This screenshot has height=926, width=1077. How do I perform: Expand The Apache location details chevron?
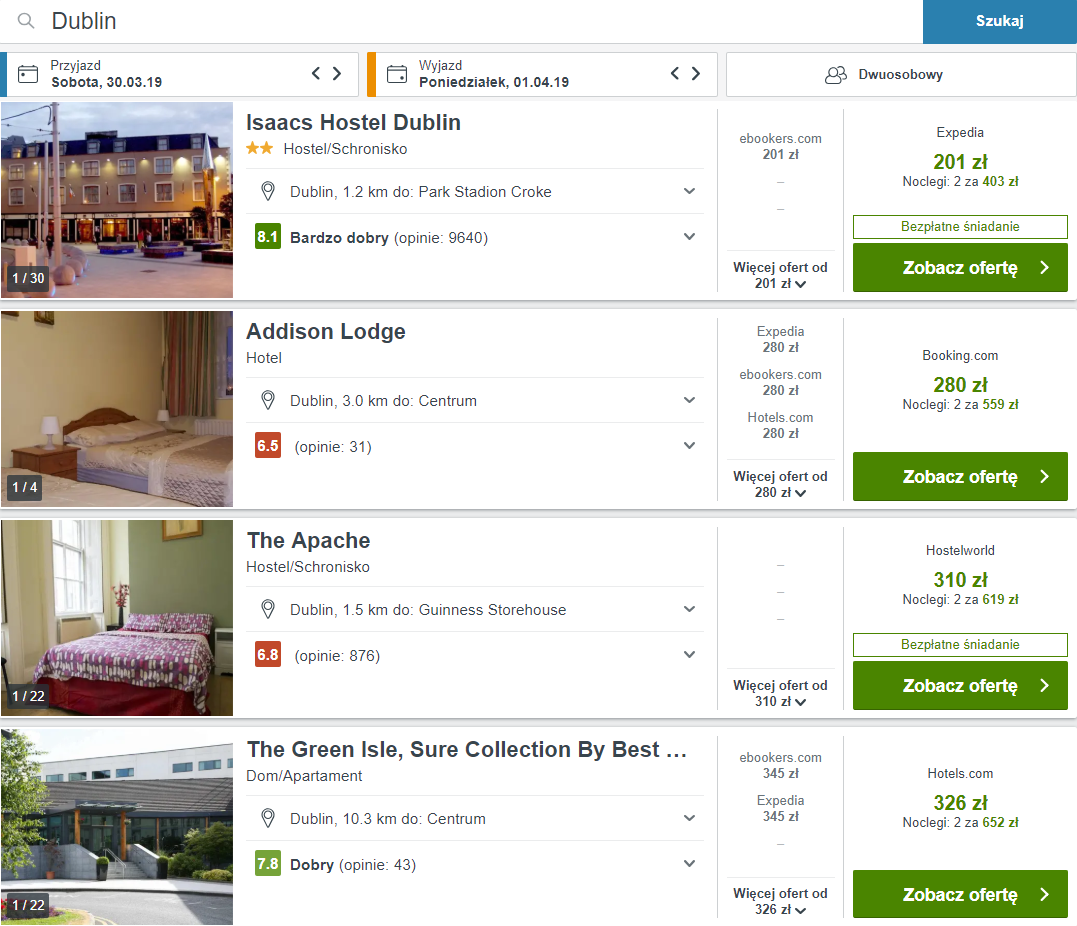tap(690, 609)
